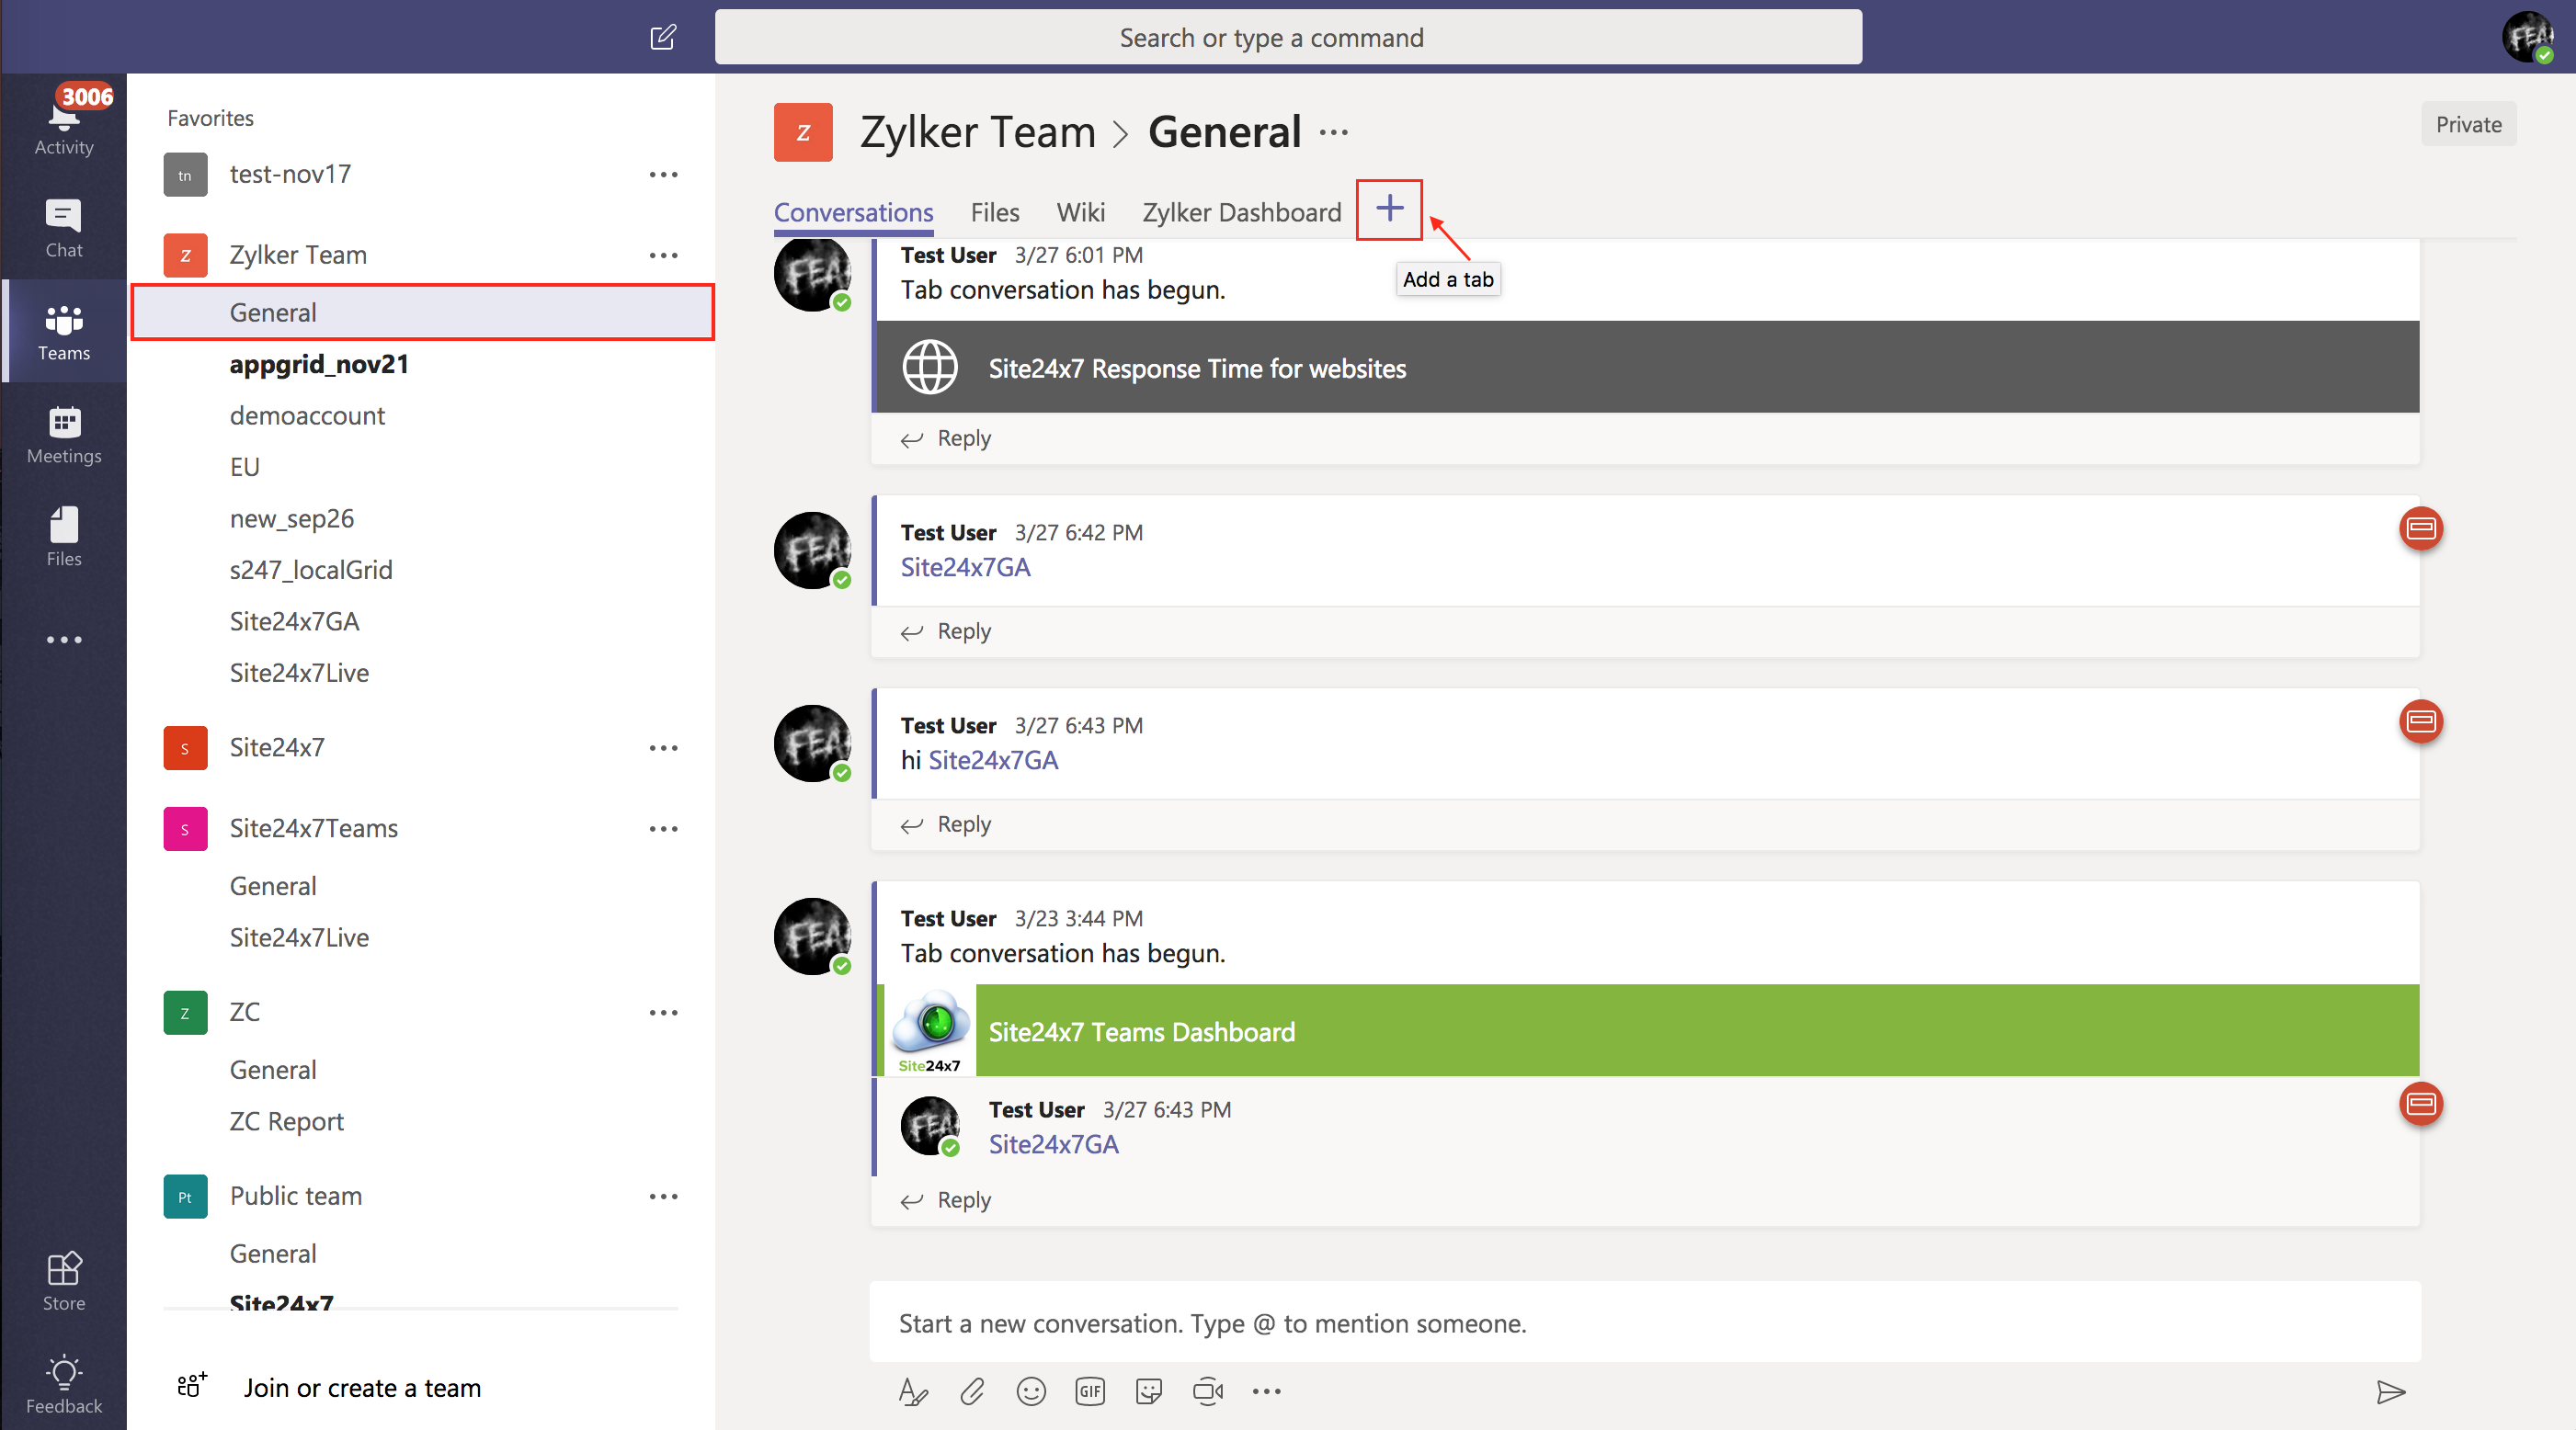
Task: Select the appgrid_nov21 channel
Action: click(x=319, y=364)
